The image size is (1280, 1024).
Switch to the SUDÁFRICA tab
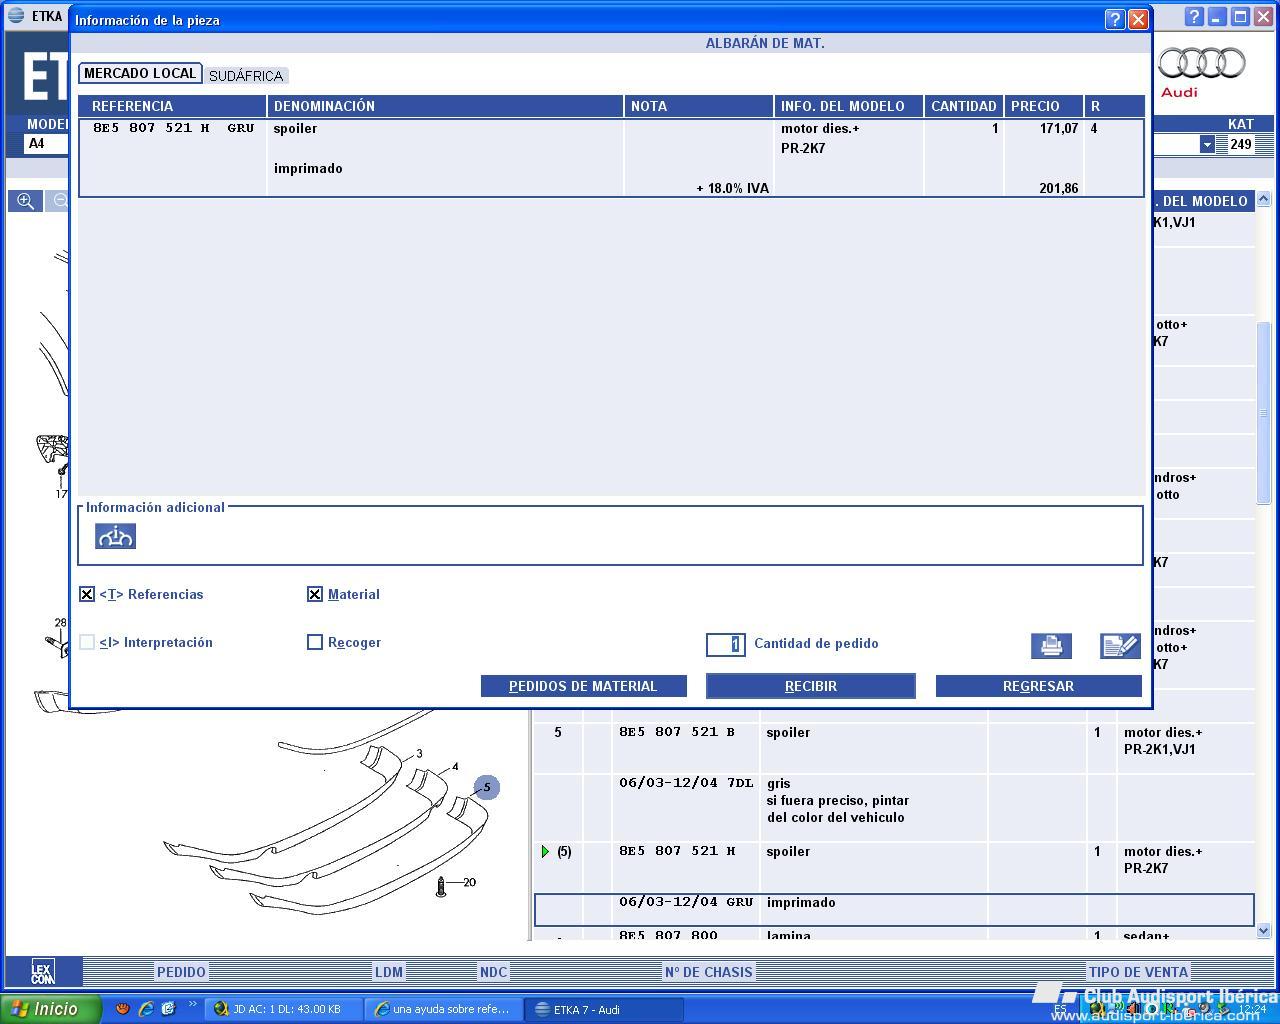click(x=246, y=76)
